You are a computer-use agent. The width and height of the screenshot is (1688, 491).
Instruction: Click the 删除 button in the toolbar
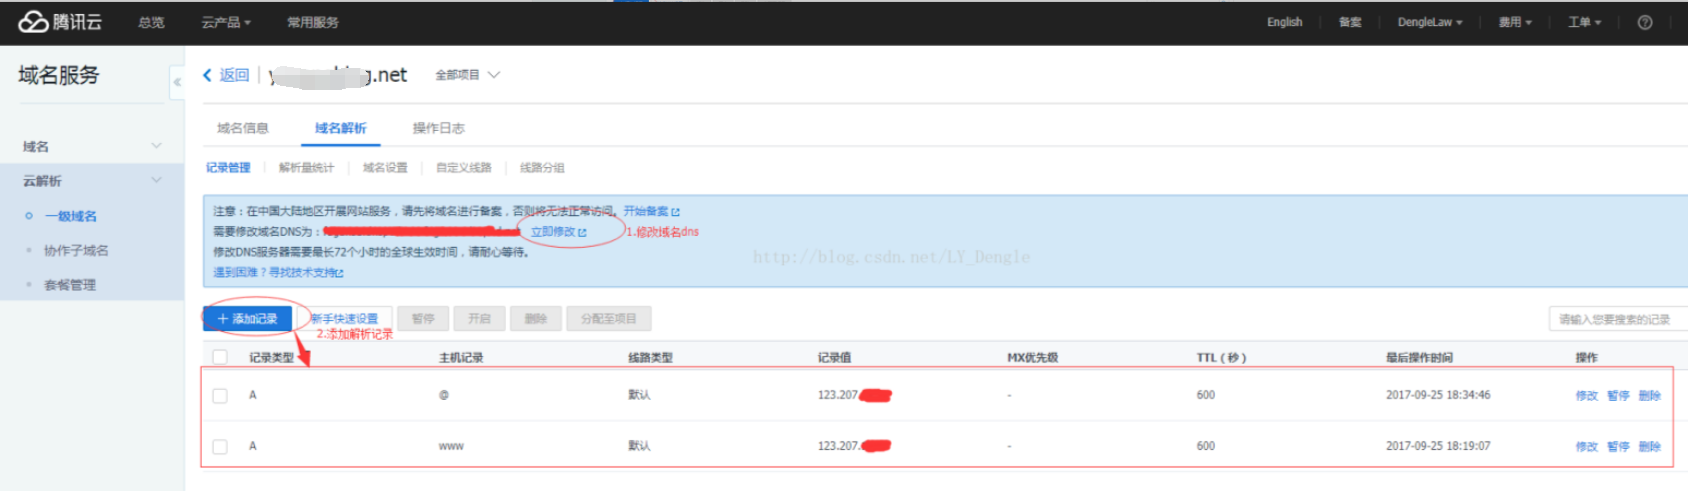tap(536, 319)
